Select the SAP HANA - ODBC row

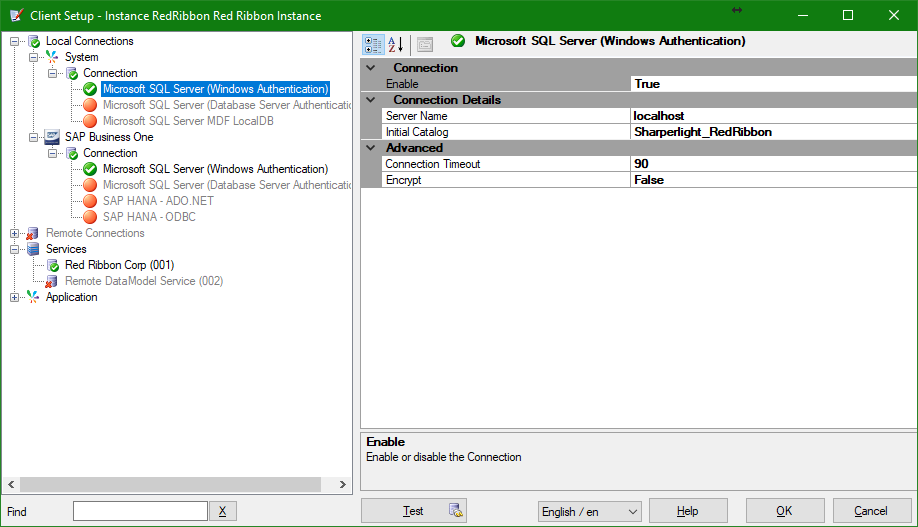149,217
